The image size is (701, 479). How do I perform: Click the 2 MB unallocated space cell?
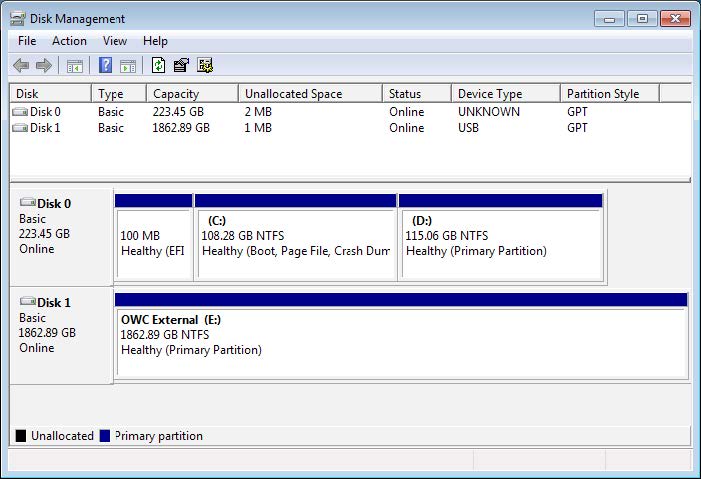(258, 112)
